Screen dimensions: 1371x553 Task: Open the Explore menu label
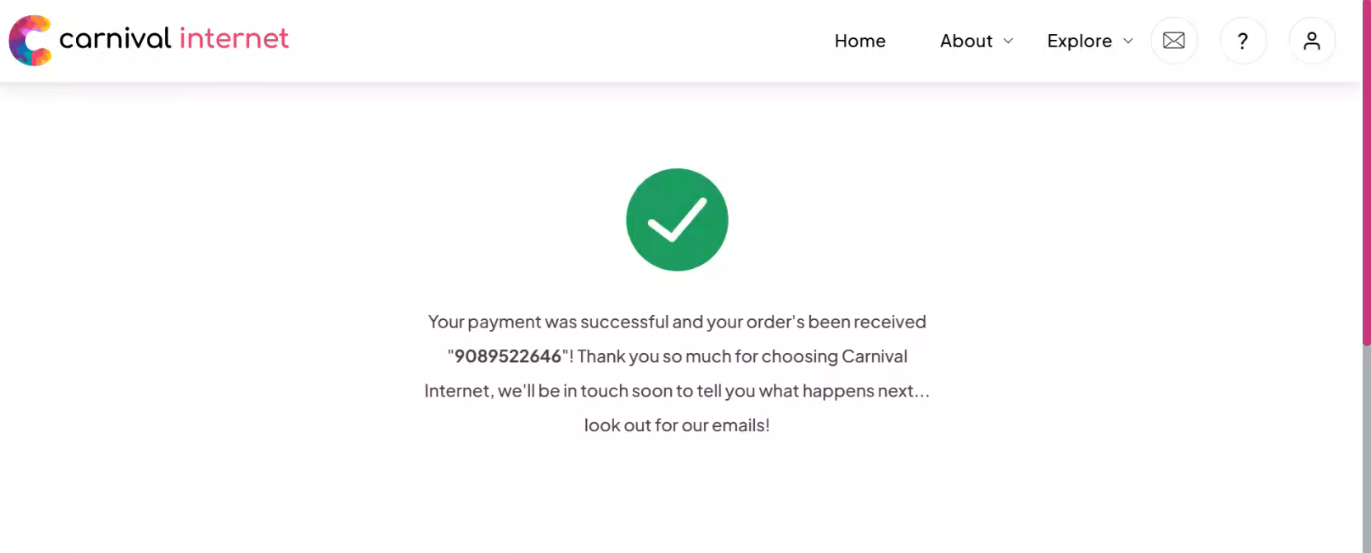[x=1079, y=41]
